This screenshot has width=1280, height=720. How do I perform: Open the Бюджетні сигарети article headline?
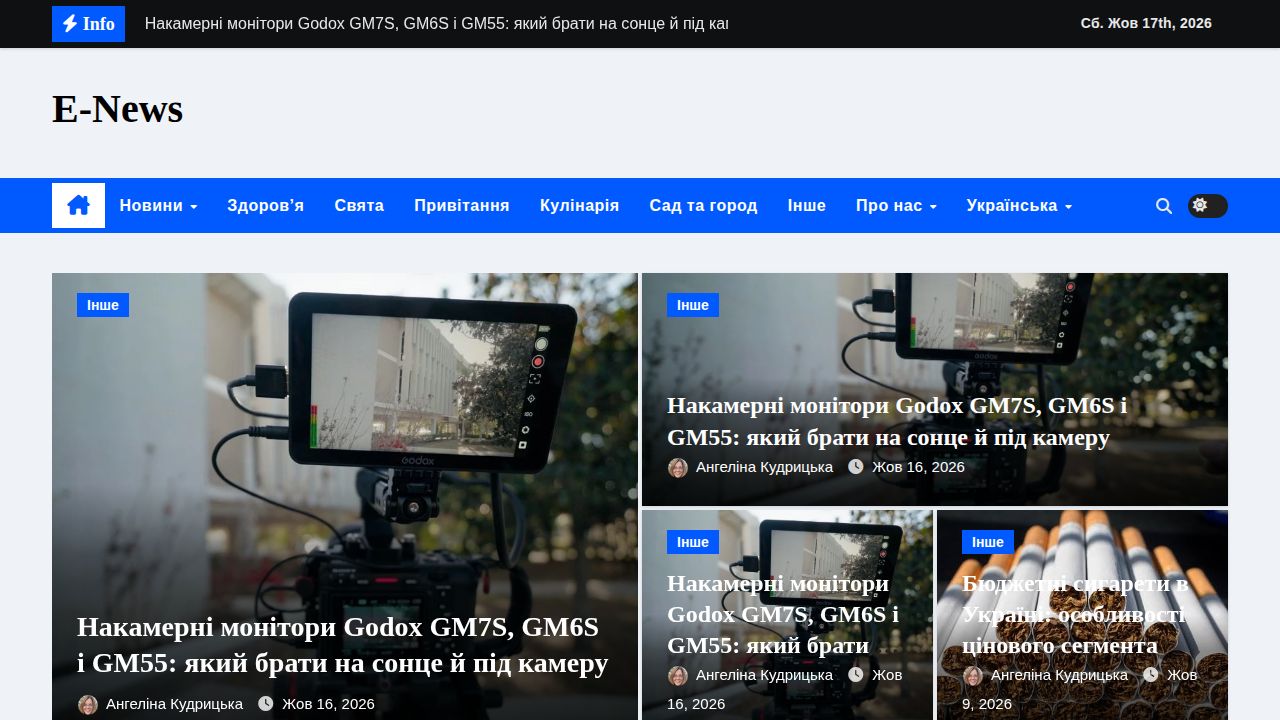coord(1075,614)
